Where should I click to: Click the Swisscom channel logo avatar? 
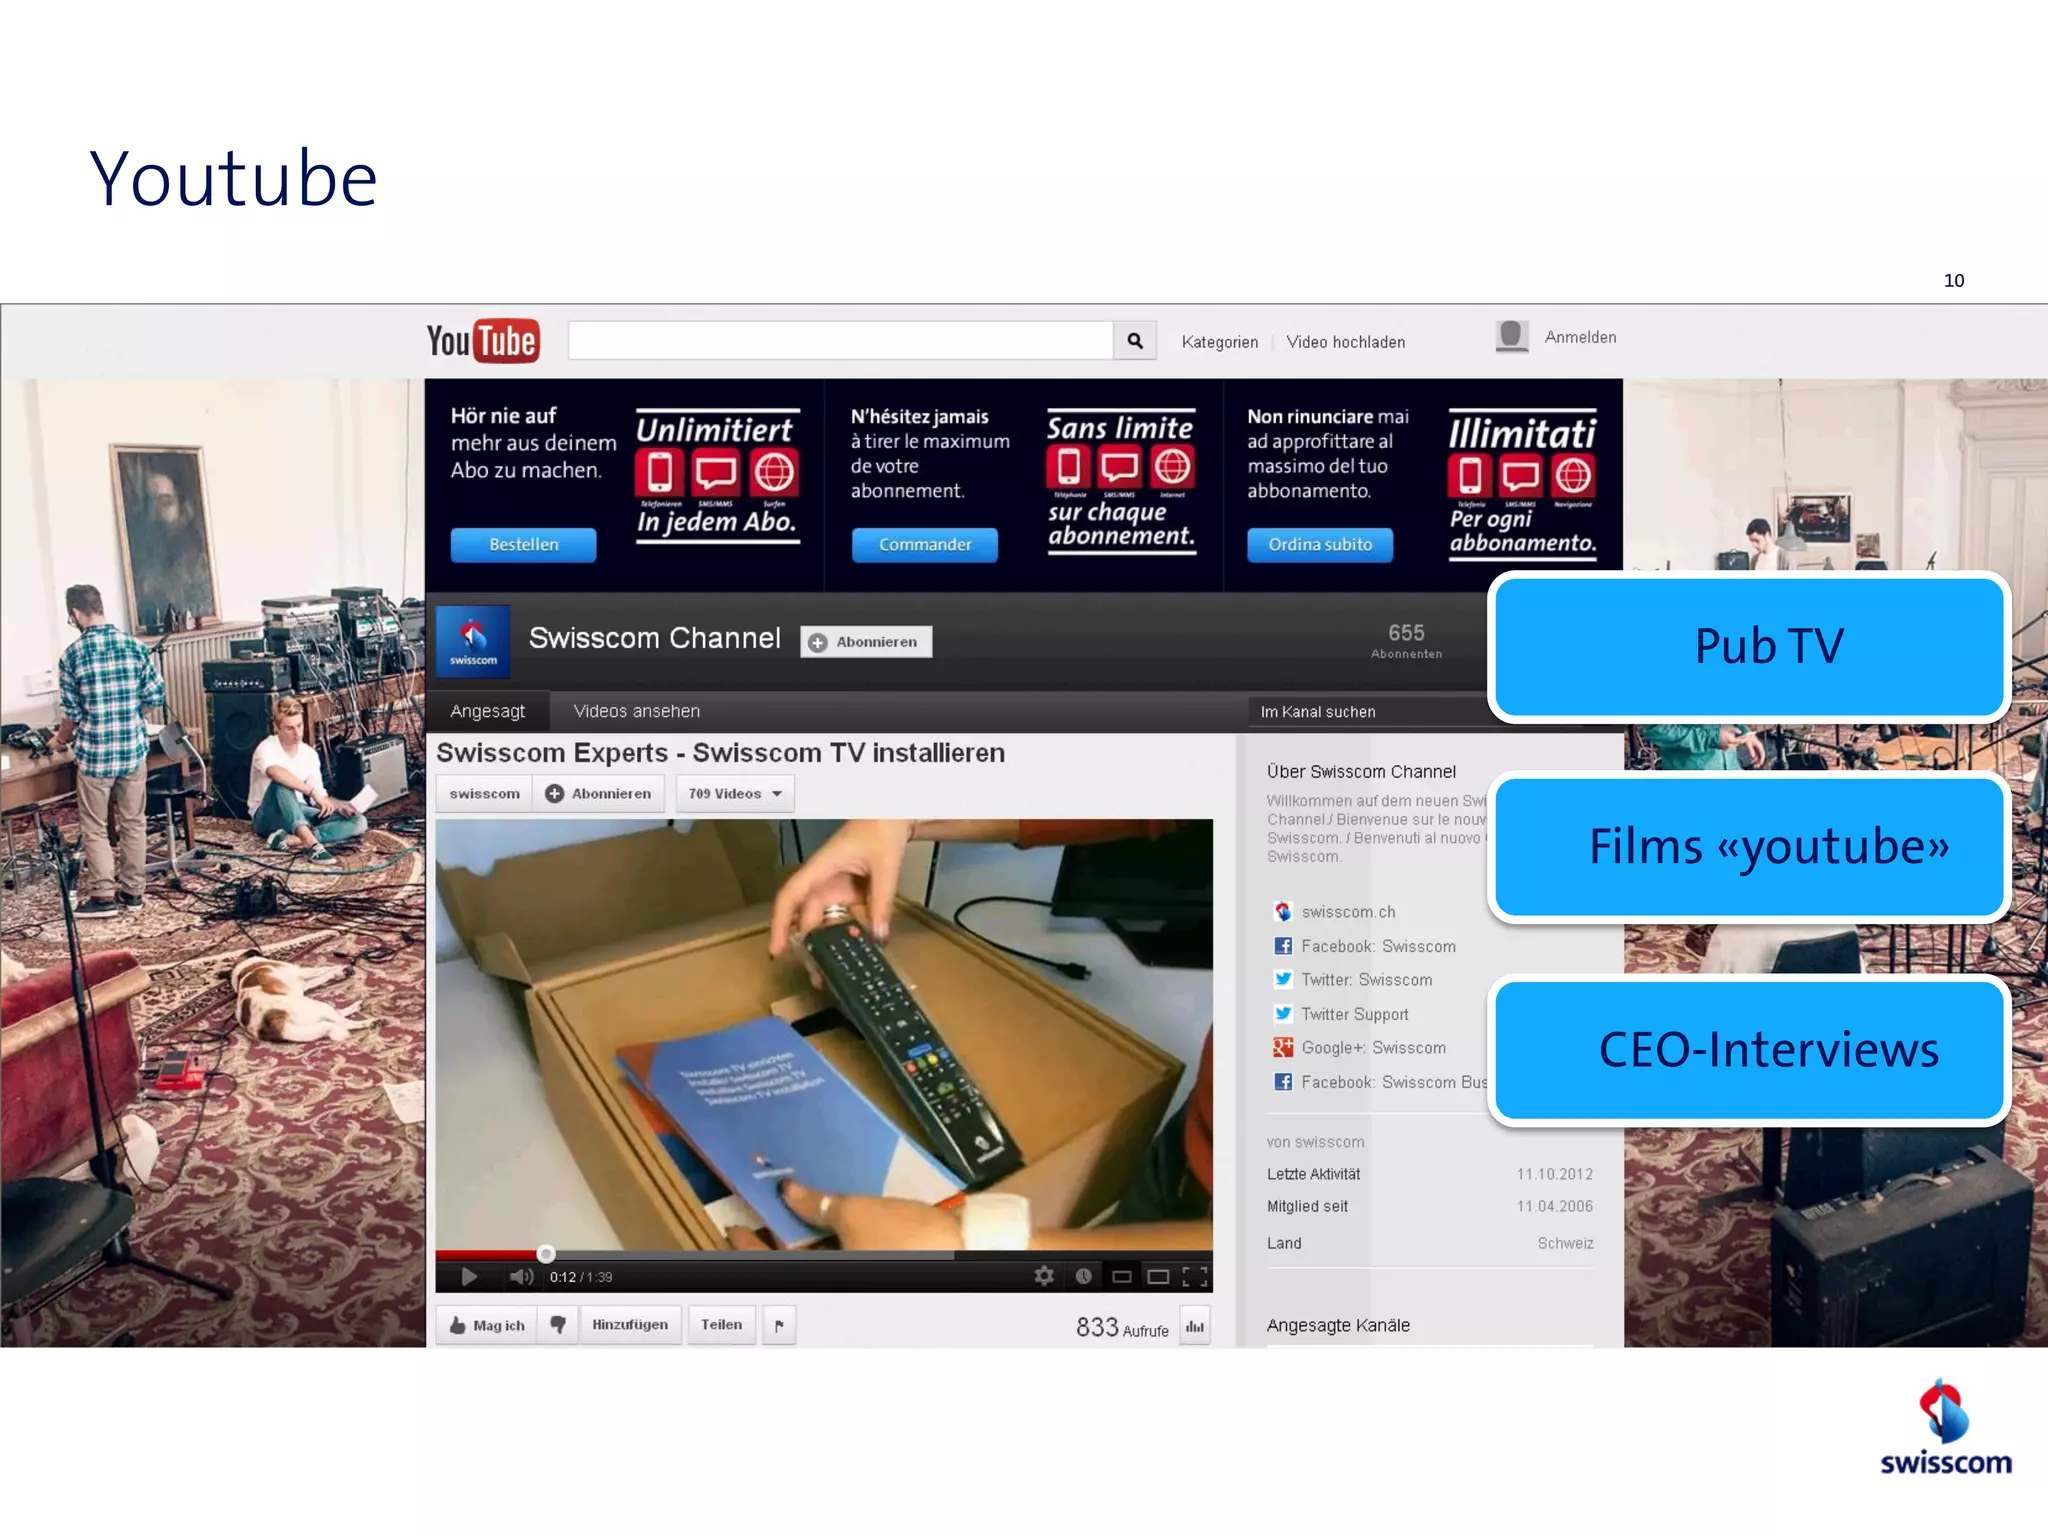(x=473, y=641)
